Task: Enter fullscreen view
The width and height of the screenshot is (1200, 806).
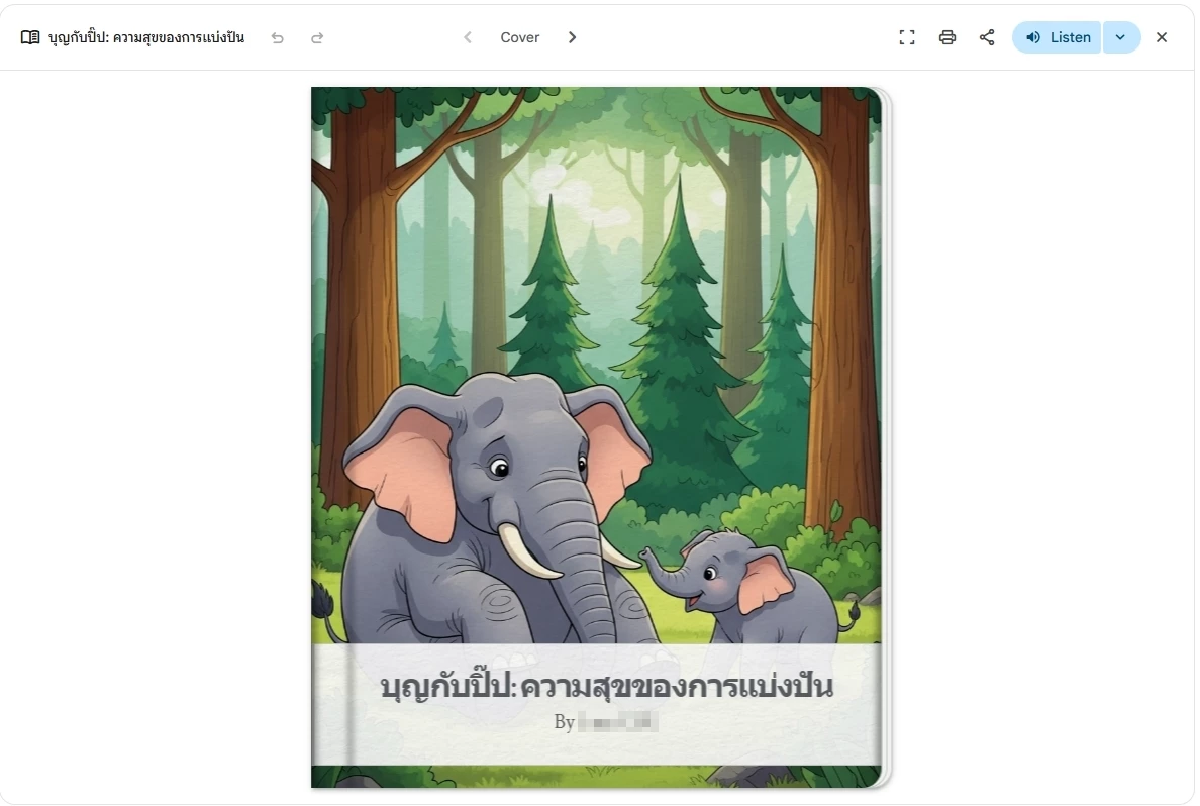Action: (907, 37)
